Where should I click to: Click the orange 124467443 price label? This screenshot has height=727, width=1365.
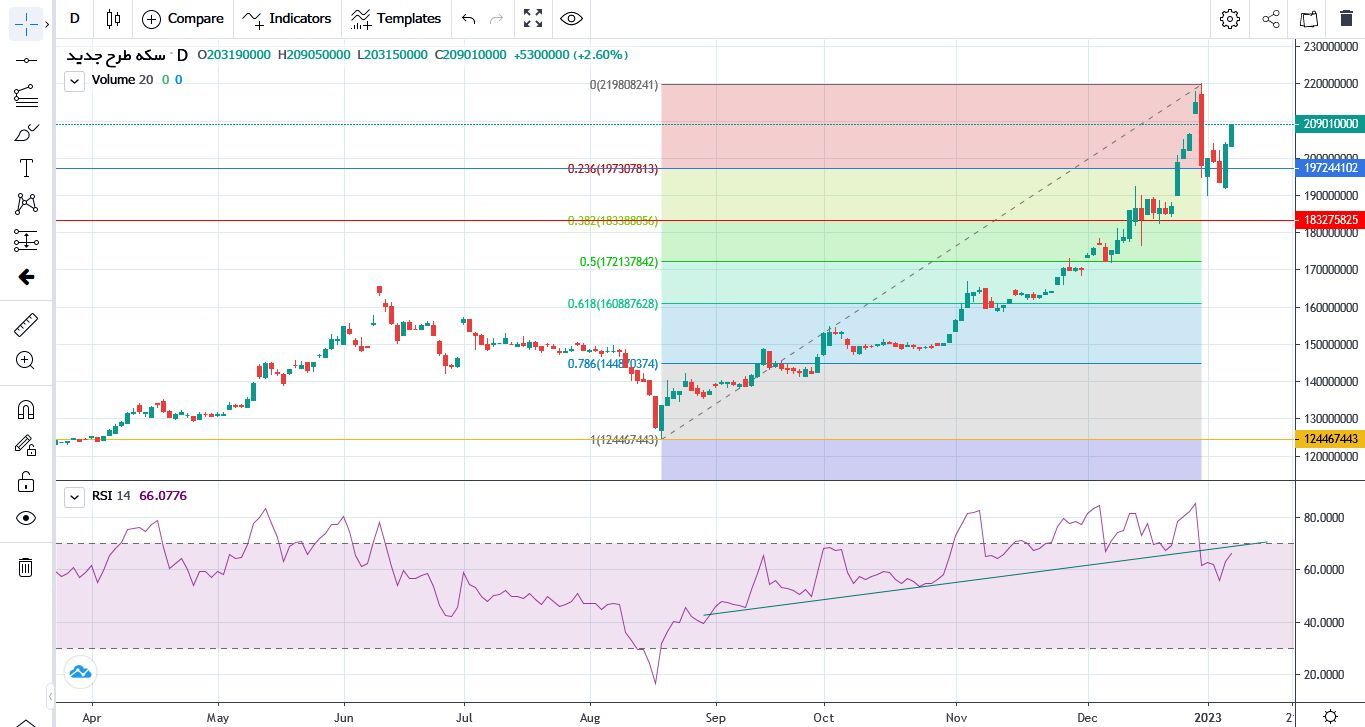pyautogui.click(x=1330, y=439)
